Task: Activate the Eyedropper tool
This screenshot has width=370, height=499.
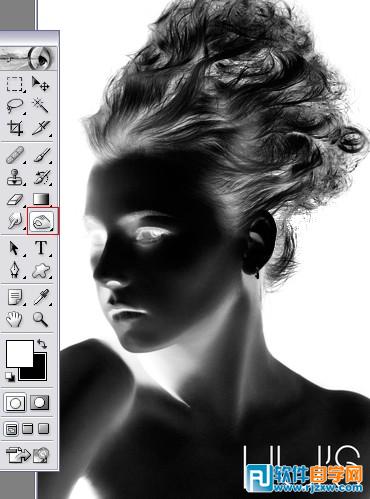Action: pyautogui.click(x=42, y=297)
